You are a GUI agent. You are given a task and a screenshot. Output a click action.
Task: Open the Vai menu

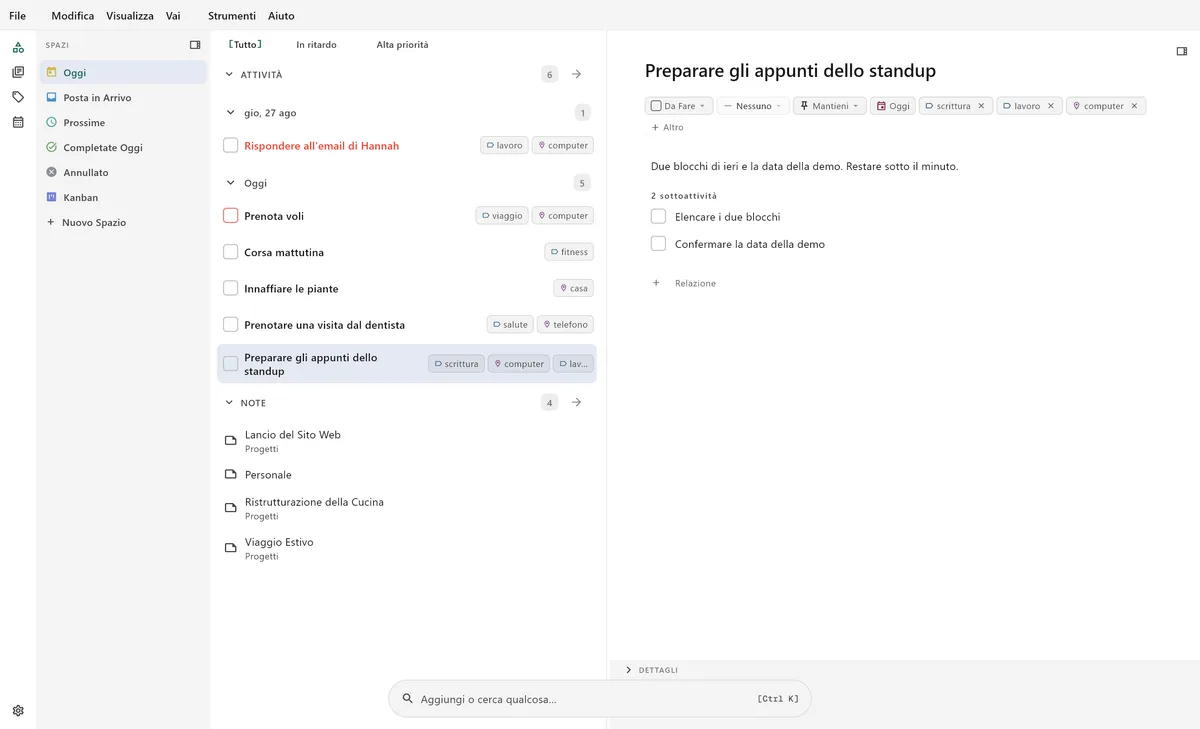click(173, 16)
